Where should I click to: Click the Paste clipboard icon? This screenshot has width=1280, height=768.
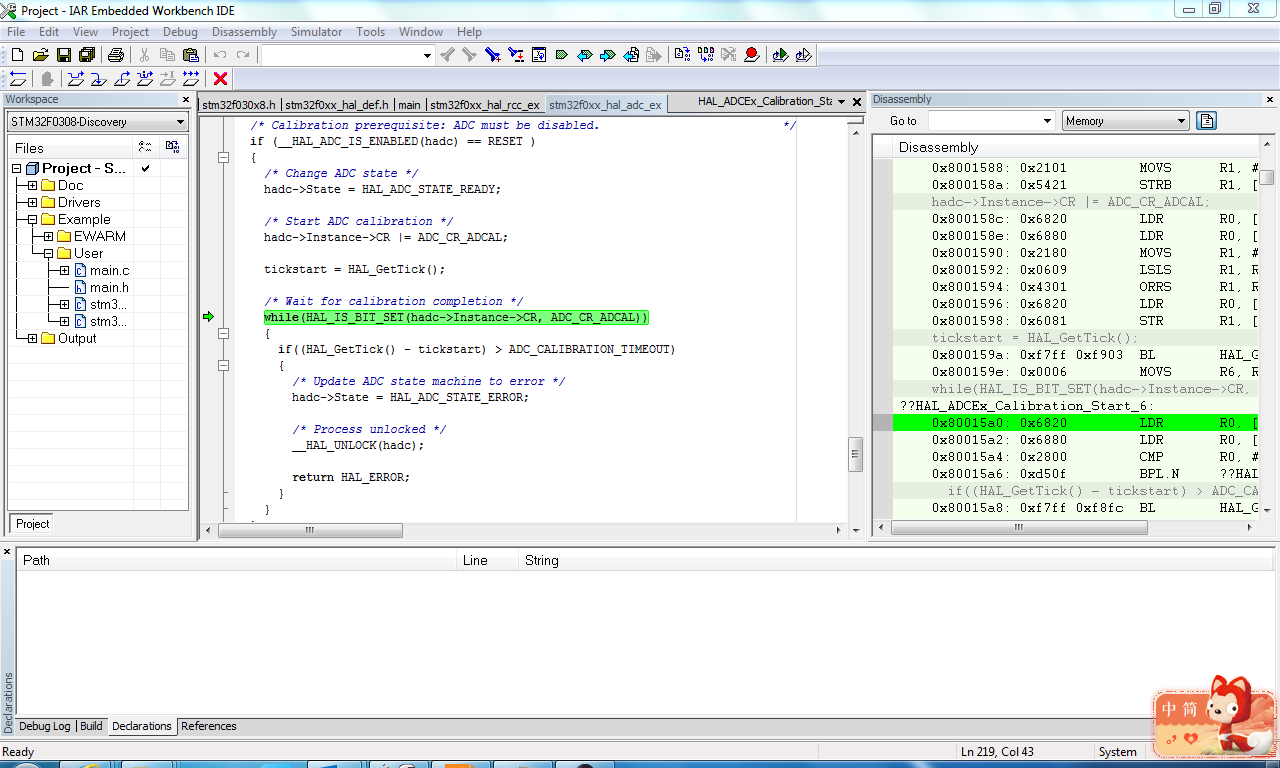pyautogui.click(x=190, y=55)
